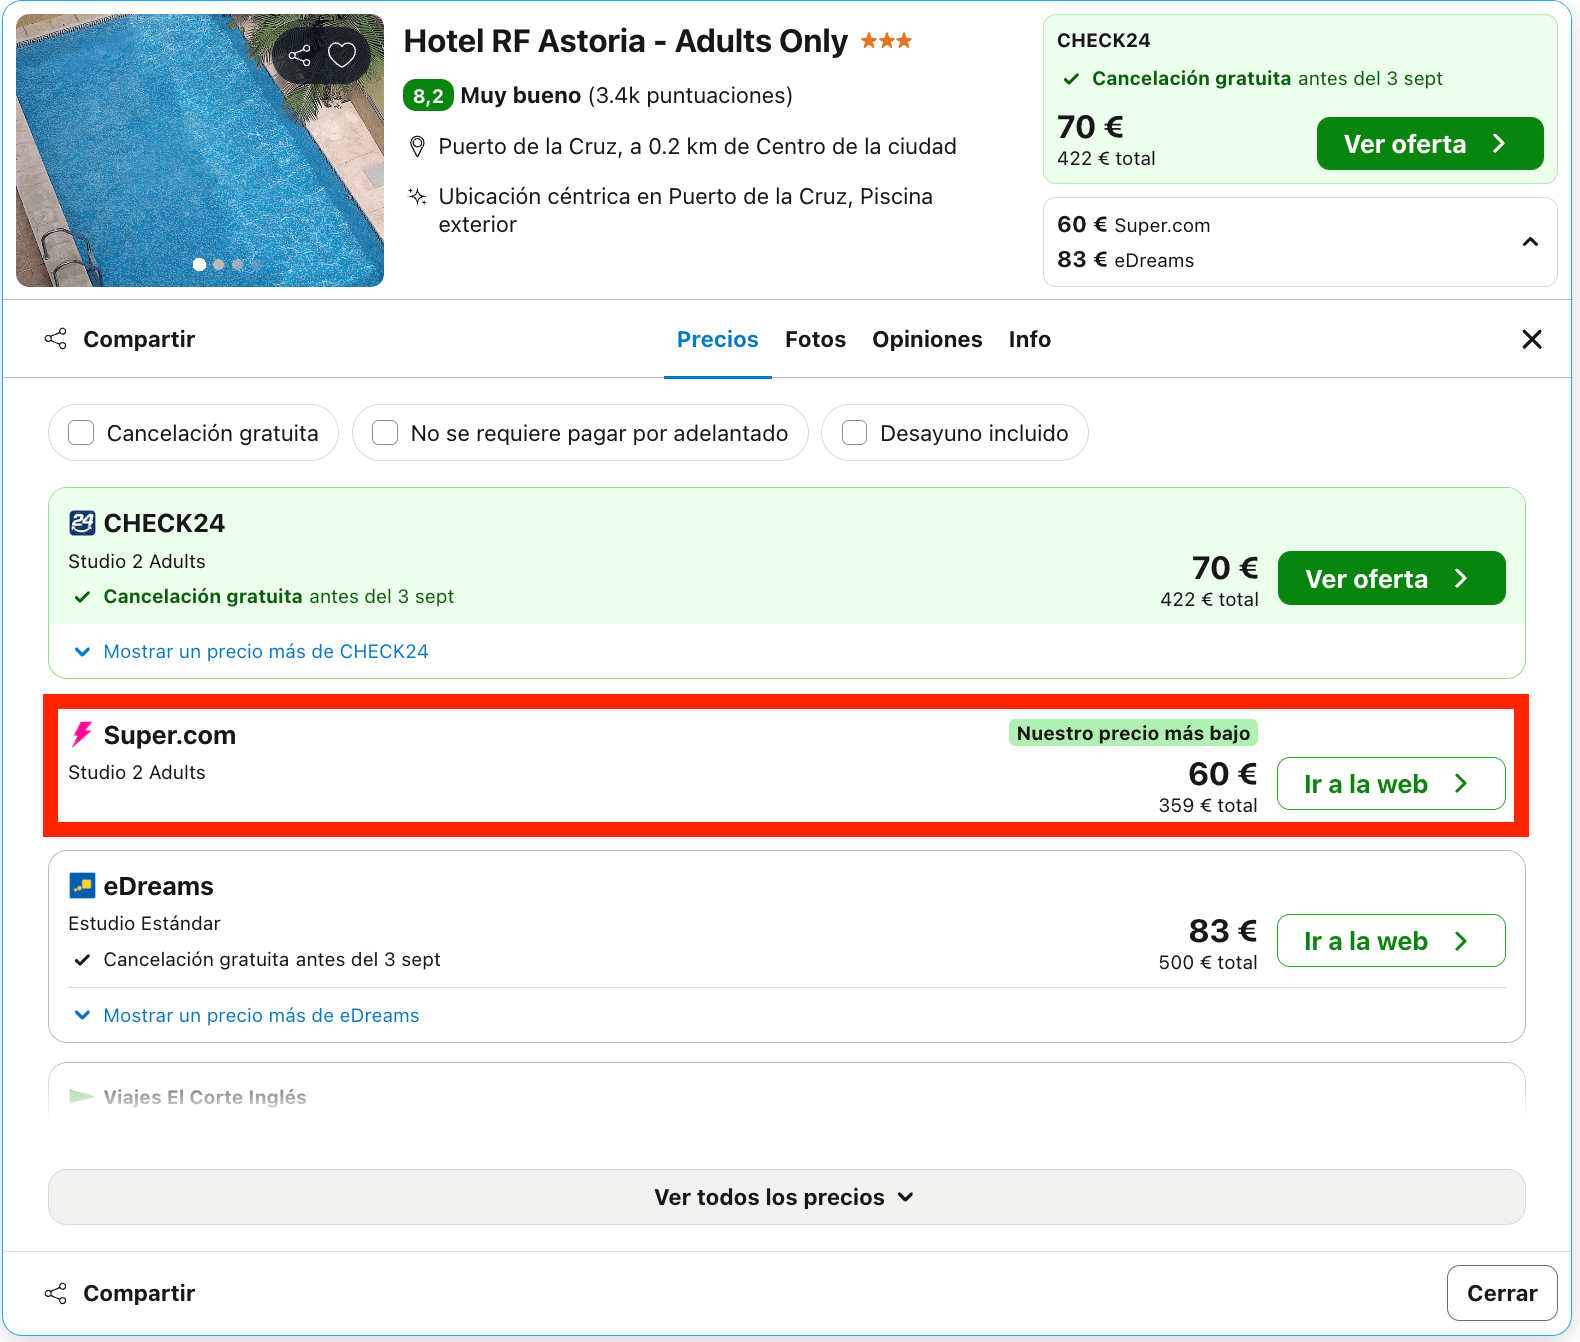
Task: Collapse the Super.com and eDreams price summary
Action: [x=1530, y=242]
